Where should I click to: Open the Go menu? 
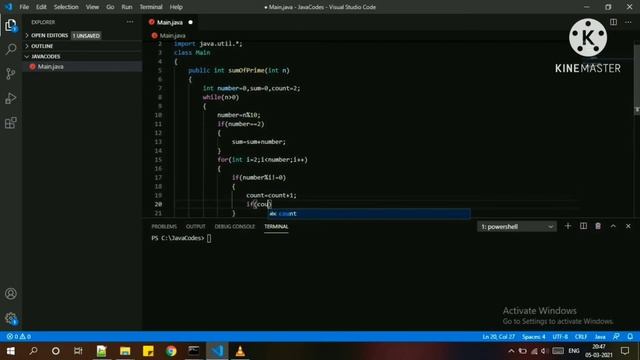tap(110, 7)
